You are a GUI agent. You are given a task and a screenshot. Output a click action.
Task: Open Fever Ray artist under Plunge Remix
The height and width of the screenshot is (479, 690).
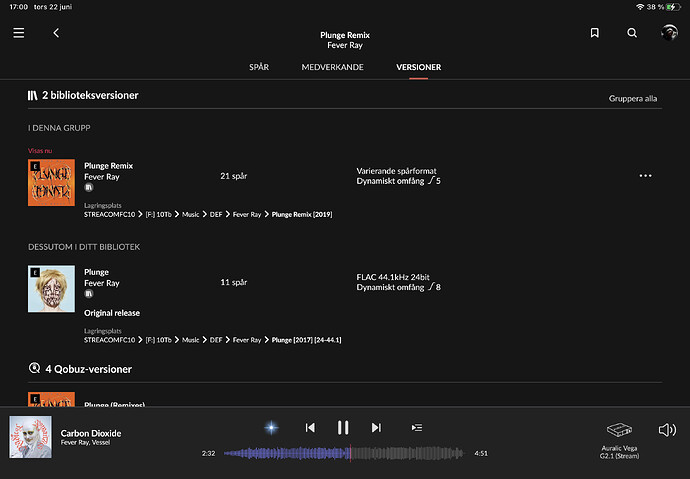coord(102,177)
